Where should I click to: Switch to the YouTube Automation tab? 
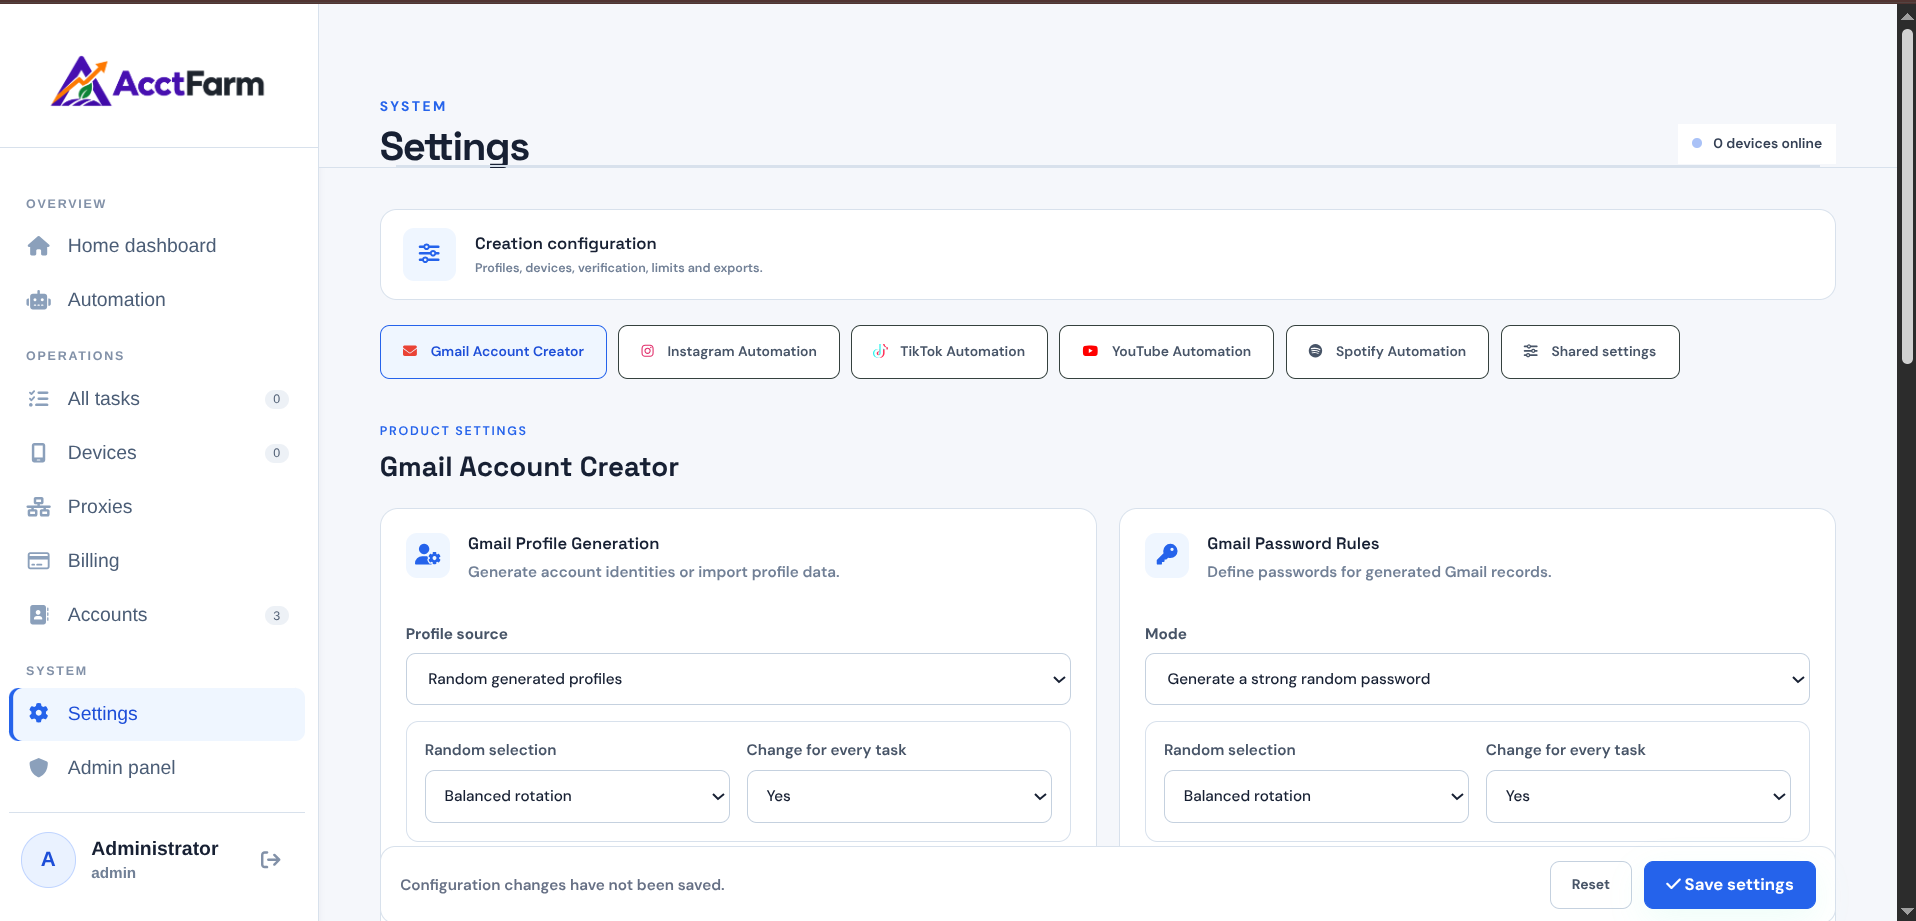tap(1166, 352)
